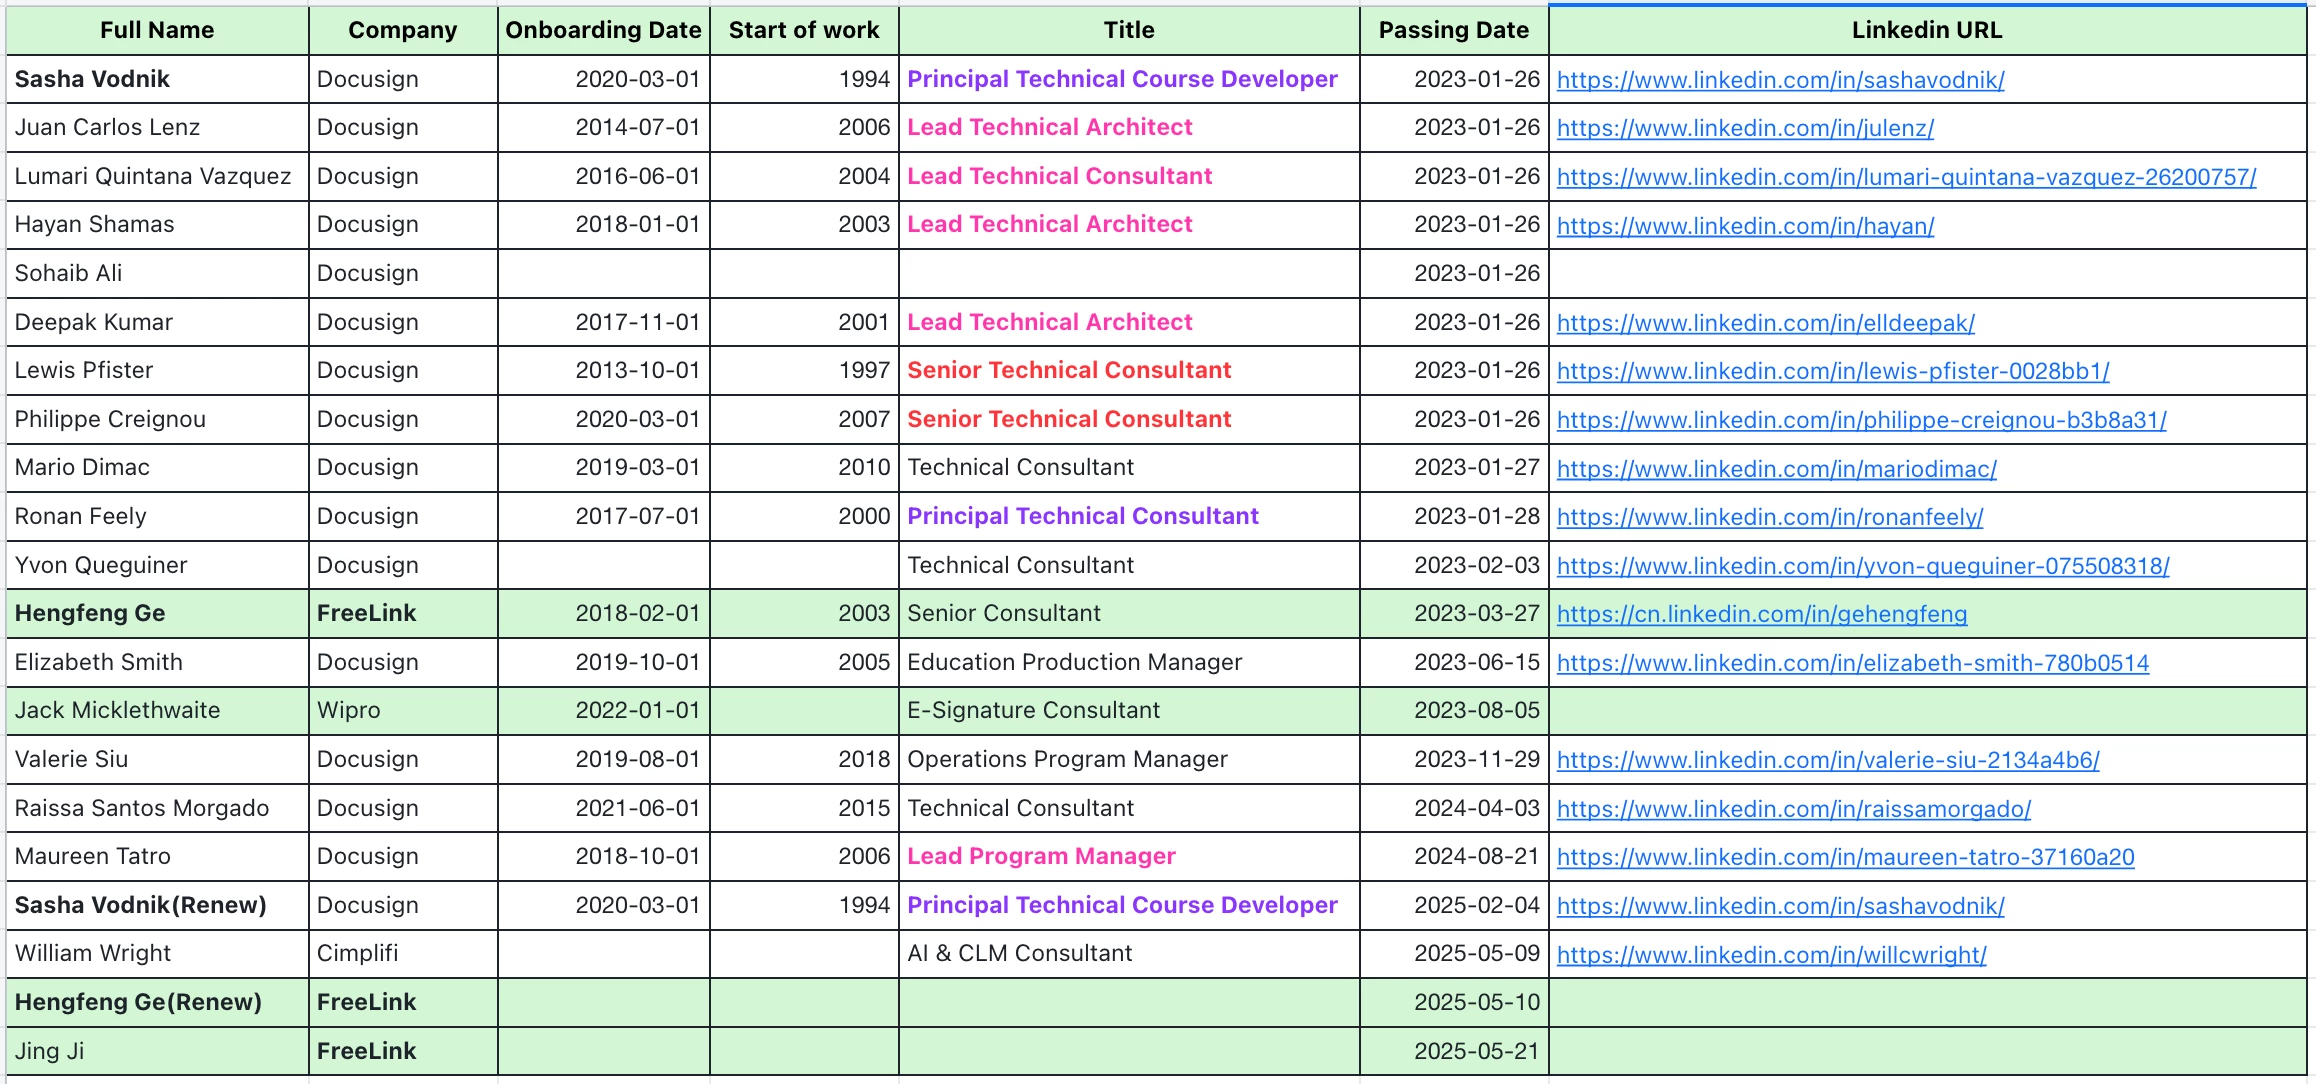Select the Full Name column header
This screenshot has width=2316, height=1084.
point(157,30)
